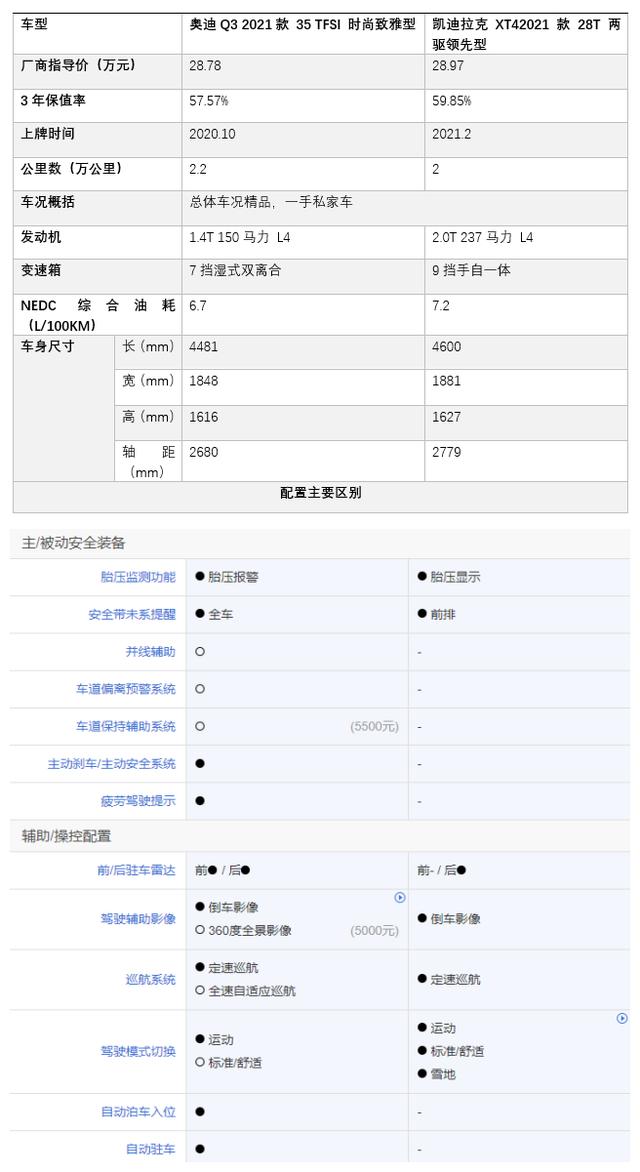Select the 车身尺寸 row label
This screenshot has height=1172, width=640.
47,347
